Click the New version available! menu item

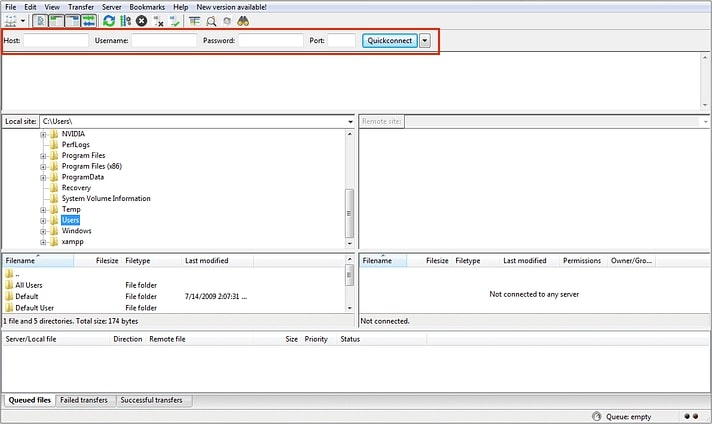pyautogui.click(x=232, y=7)
